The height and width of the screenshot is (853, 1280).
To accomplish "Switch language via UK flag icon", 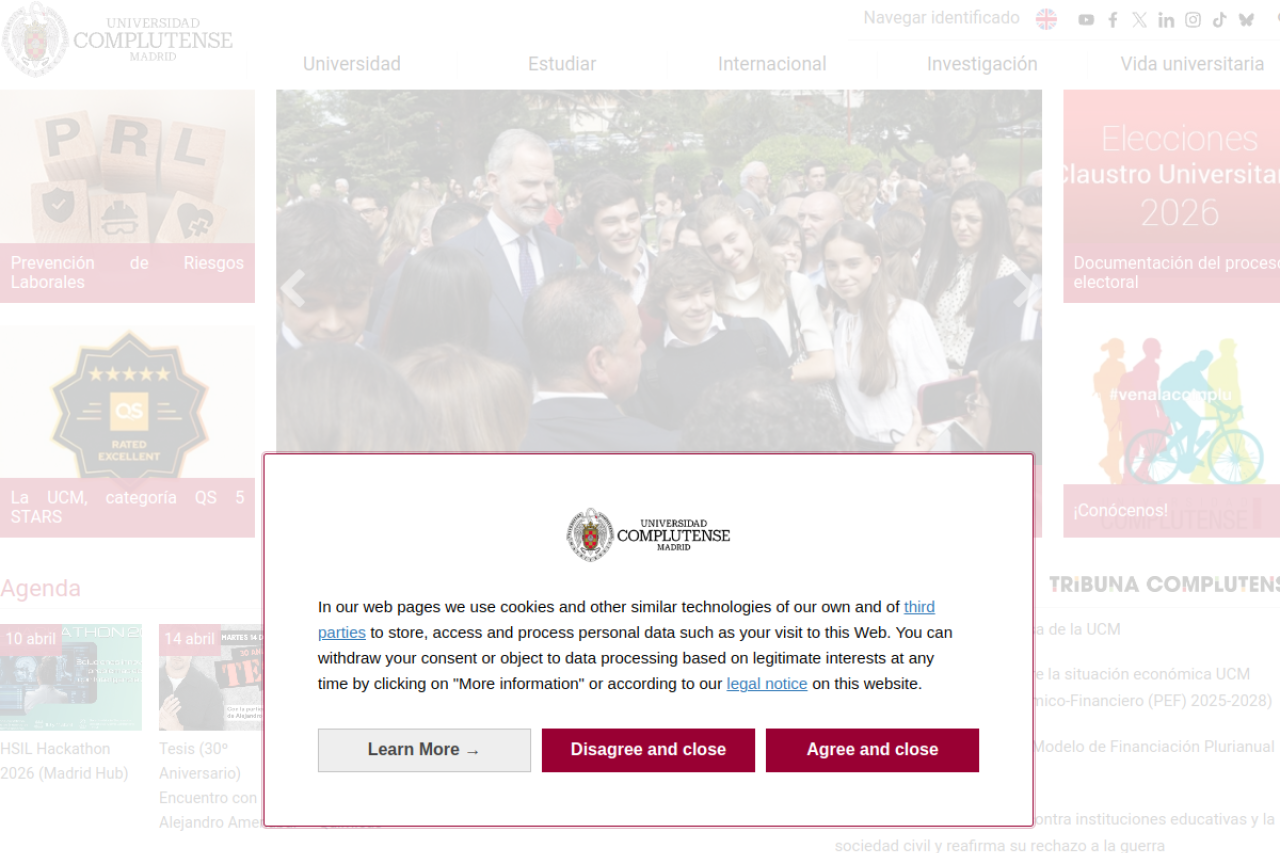I will pyautogui.click(x=1046, y=19).
